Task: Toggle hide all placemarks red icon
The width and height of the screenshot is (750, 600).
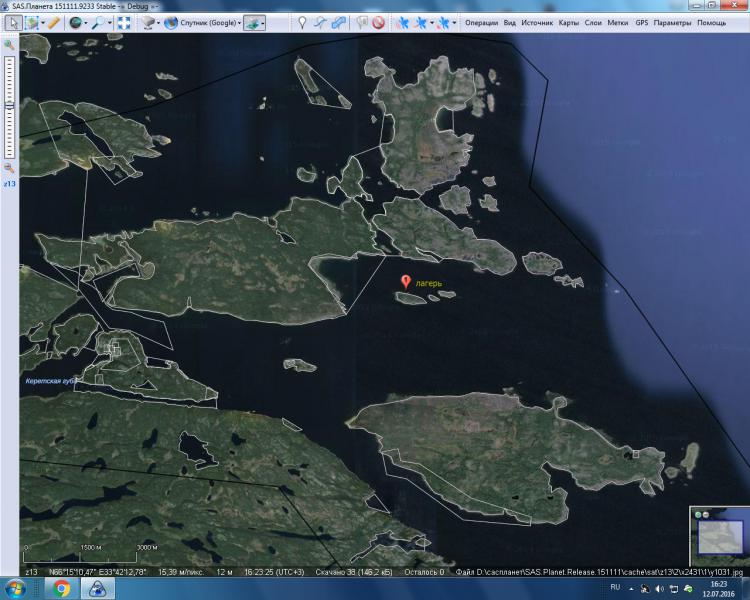Action: [x=379, y=22]
